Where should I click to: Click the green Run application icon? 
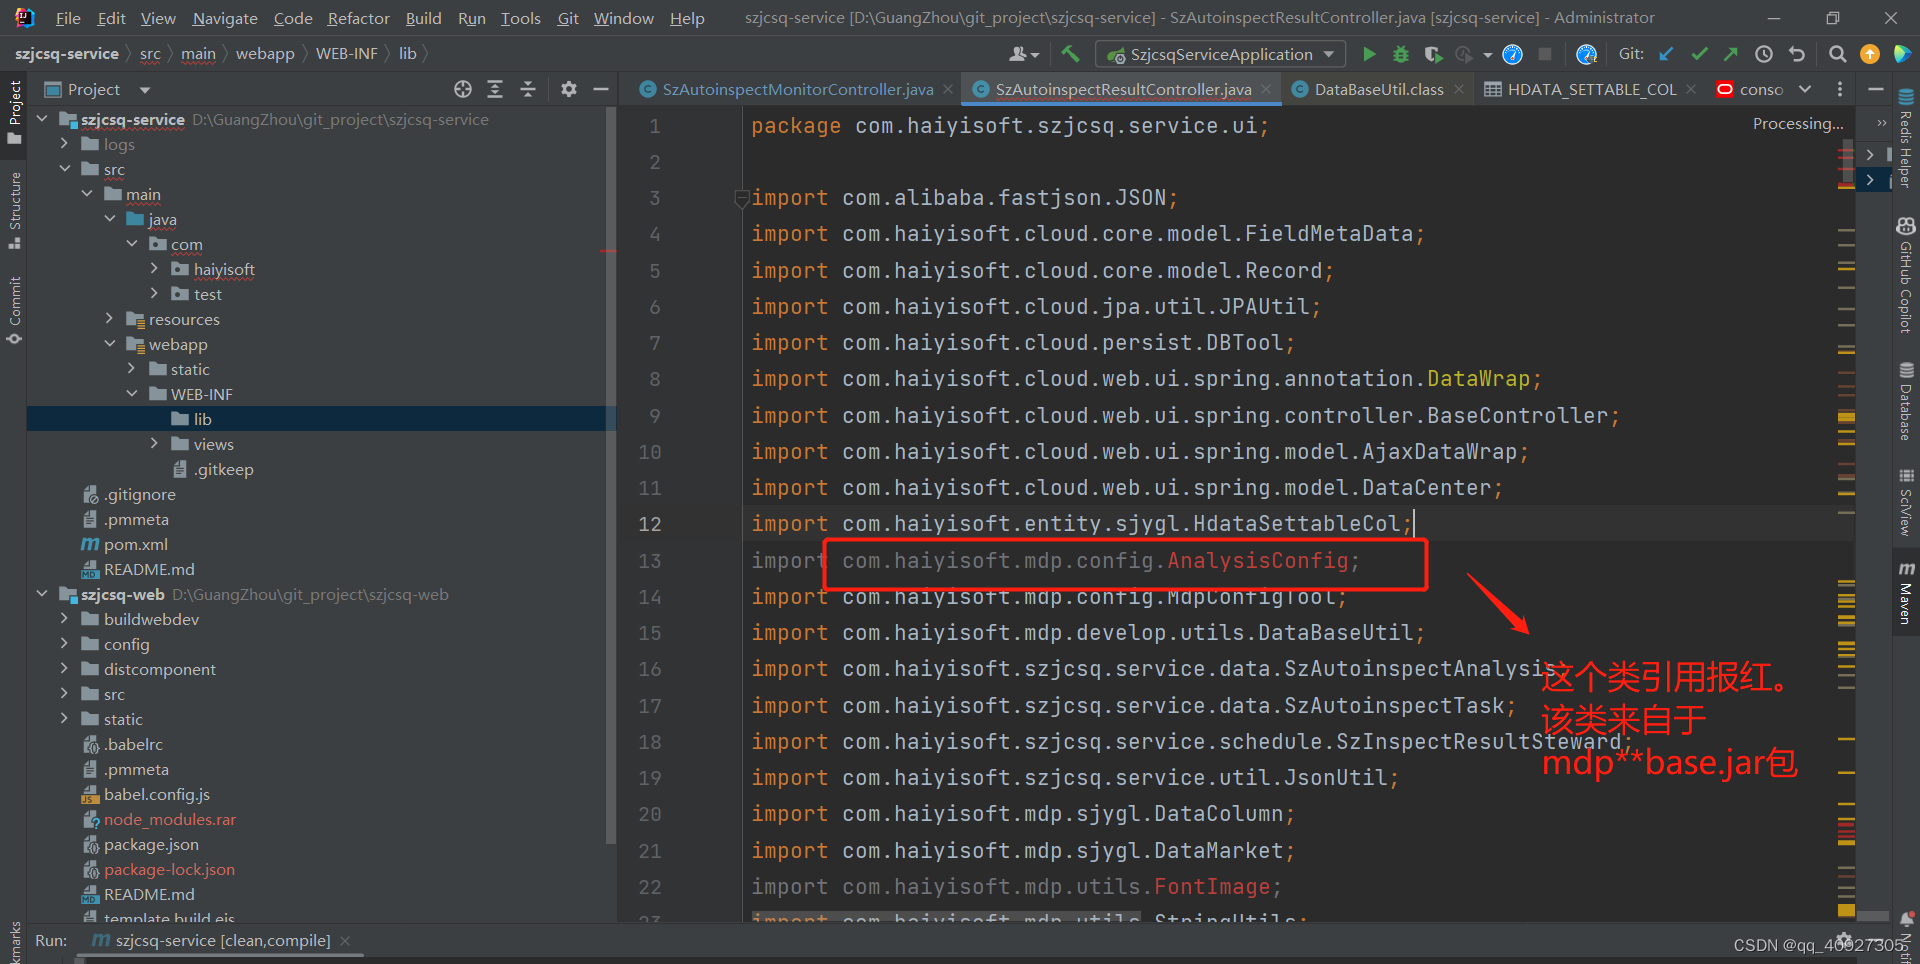point(1369,54)
